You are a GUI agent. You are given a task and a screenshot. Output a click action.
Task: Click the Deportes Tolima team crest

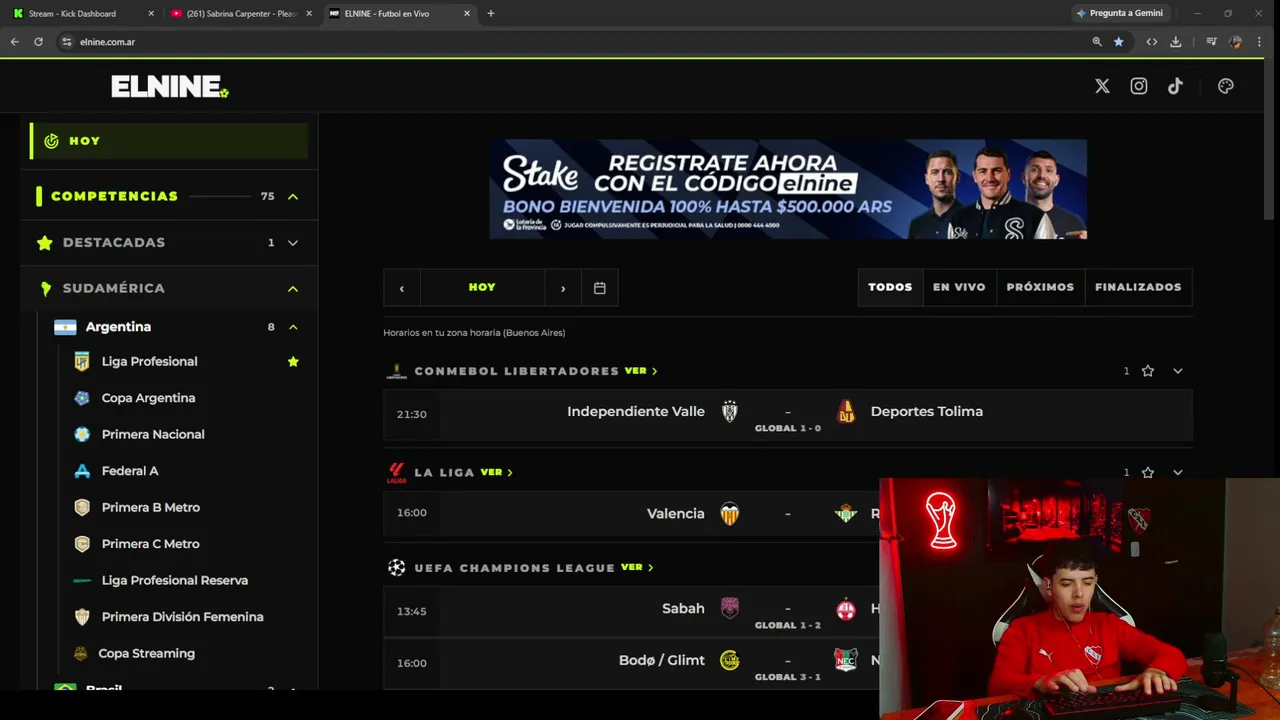846,412
